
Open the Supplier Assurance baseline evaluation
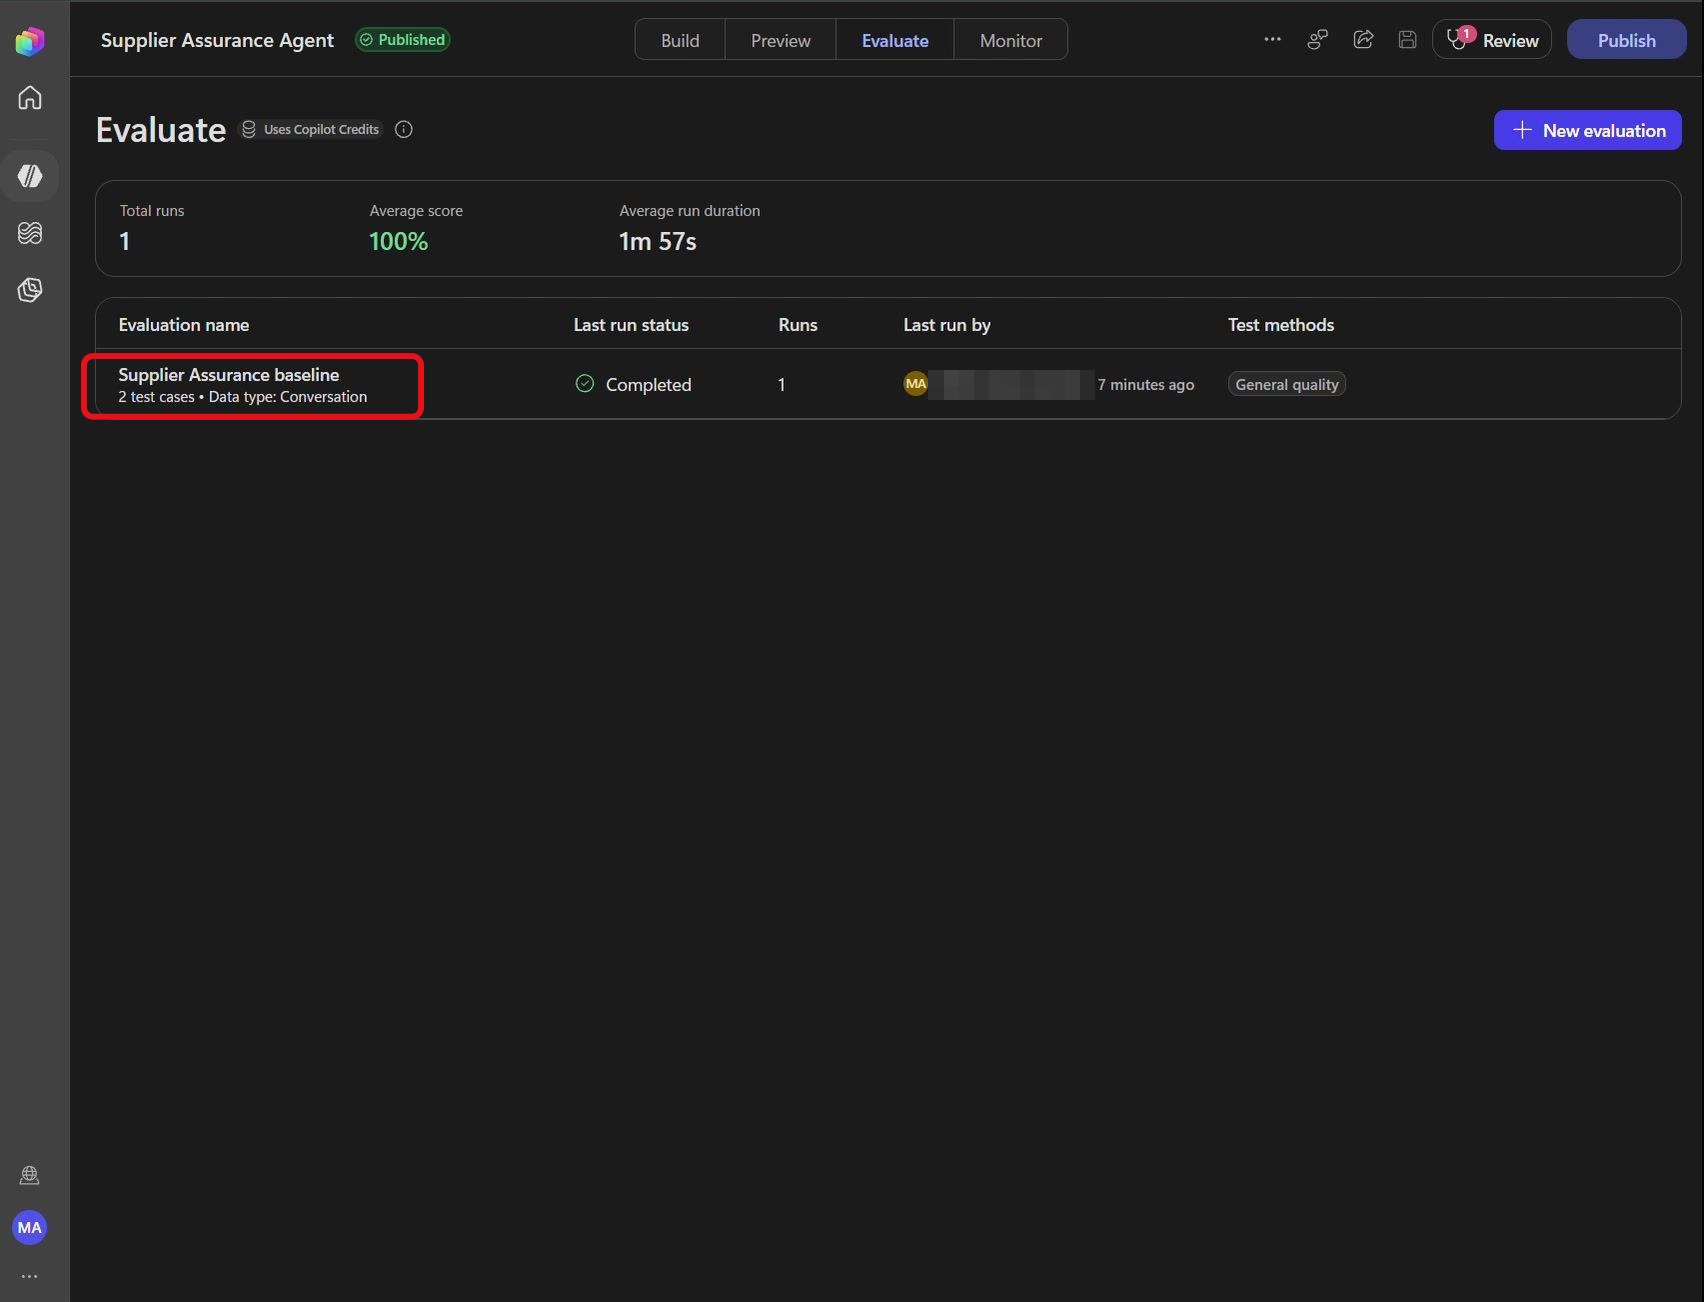(229, 375)
